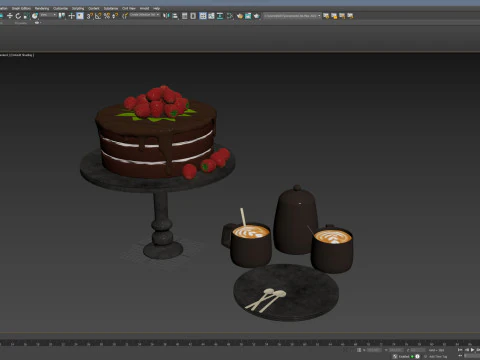
Task: Open the reference coordinate system dropdown
Action: point(48,15)
